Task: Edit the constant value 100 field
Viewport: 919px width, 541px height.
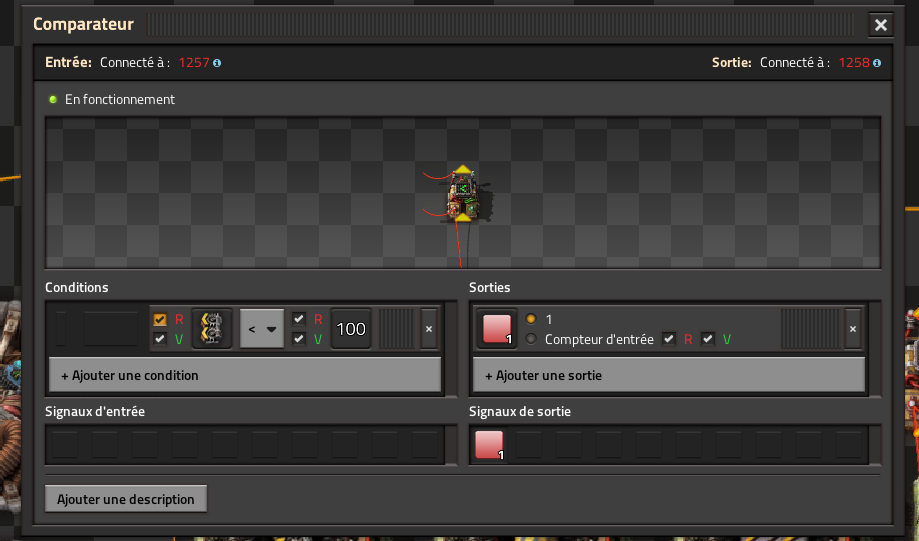Action: [x=351, y=328]
